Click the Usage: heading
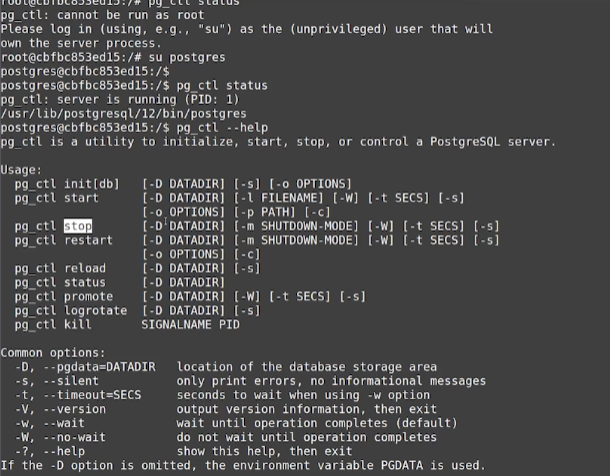Image resolution: width=610 pixels, height=476 pixels. pos(21,170)
